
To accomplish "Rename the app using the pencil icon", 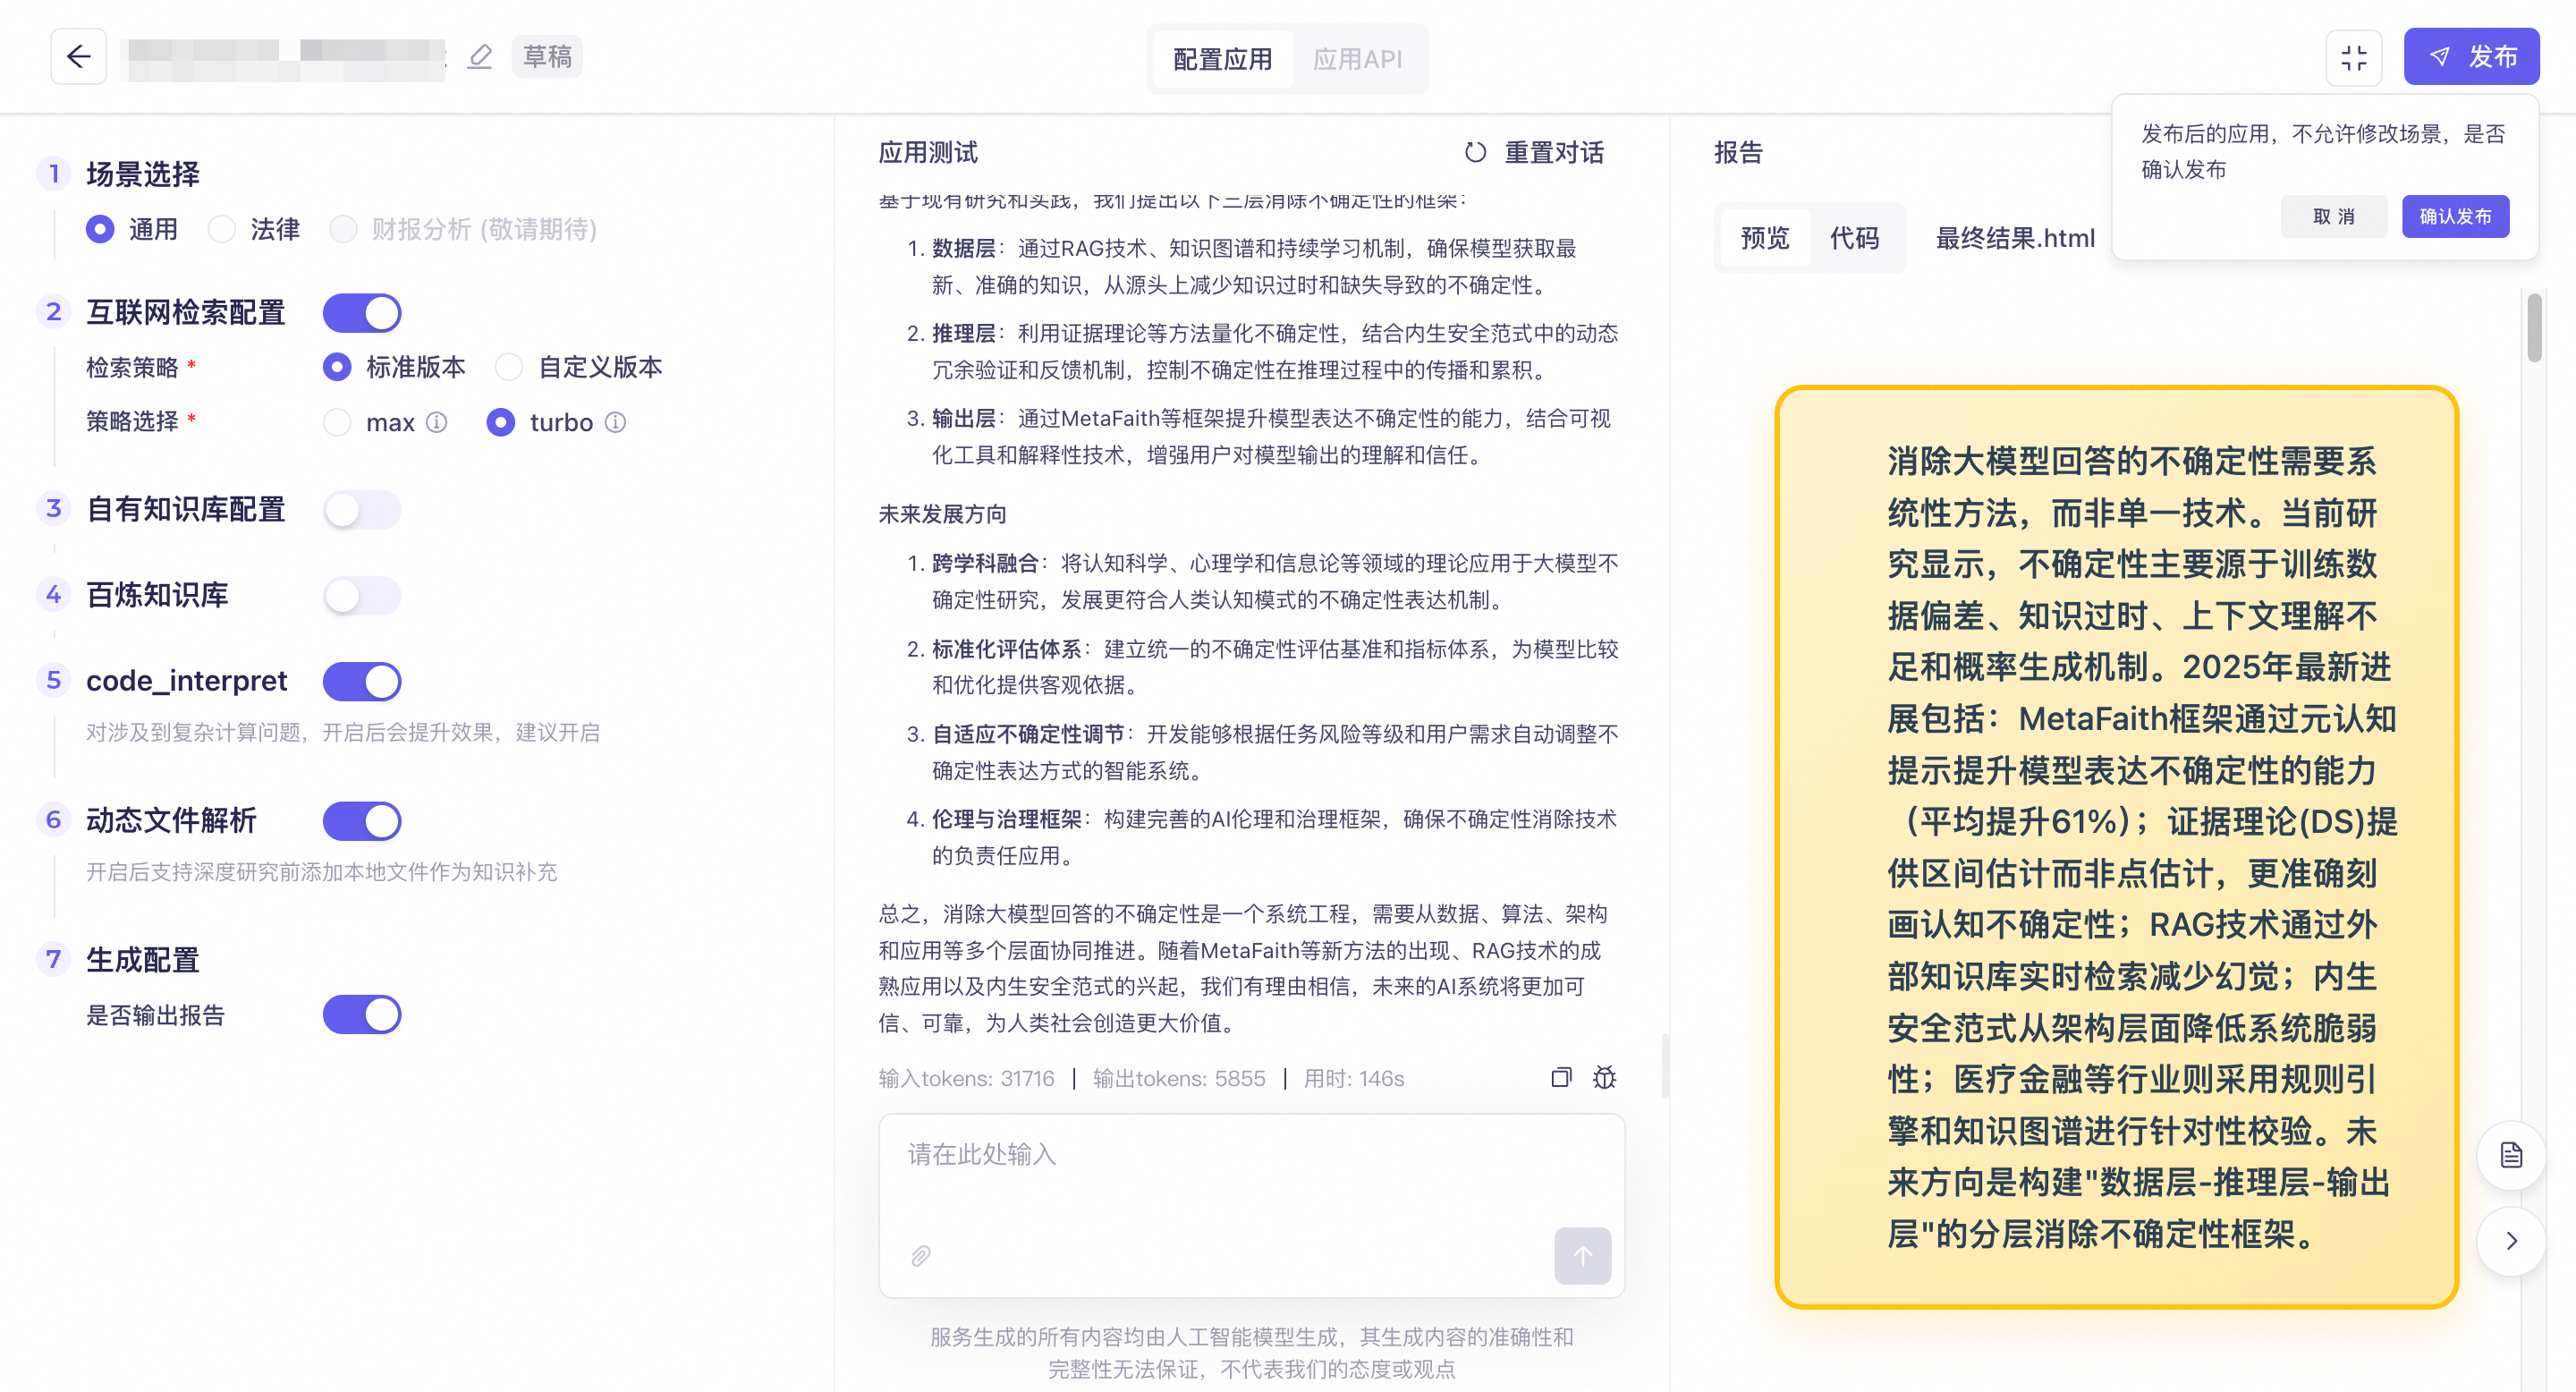I will pyautogui.click(x=480, y=57).
